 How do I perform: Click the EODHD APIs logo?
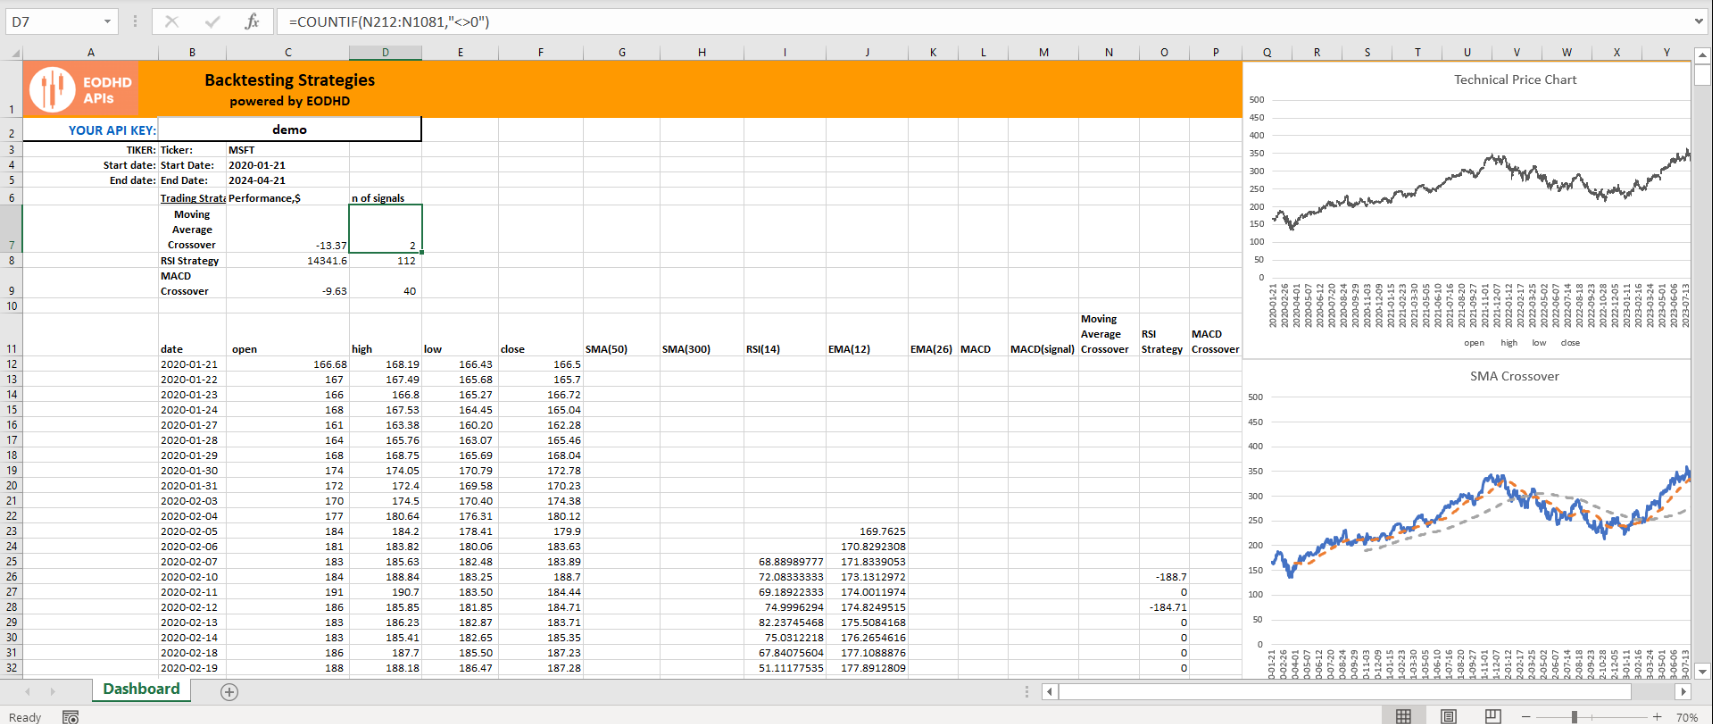[81, 89]
